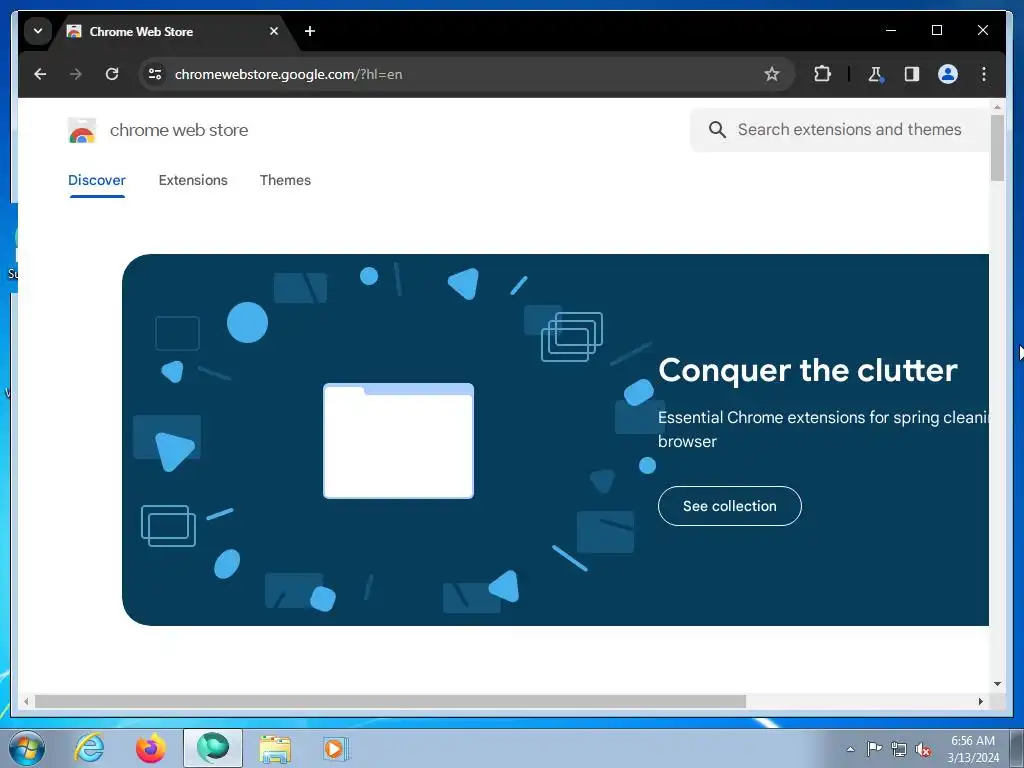Viewport: 1024px width, 768px height.
Task: Open the Windows Start menu
Action: (x=27, y=748)
